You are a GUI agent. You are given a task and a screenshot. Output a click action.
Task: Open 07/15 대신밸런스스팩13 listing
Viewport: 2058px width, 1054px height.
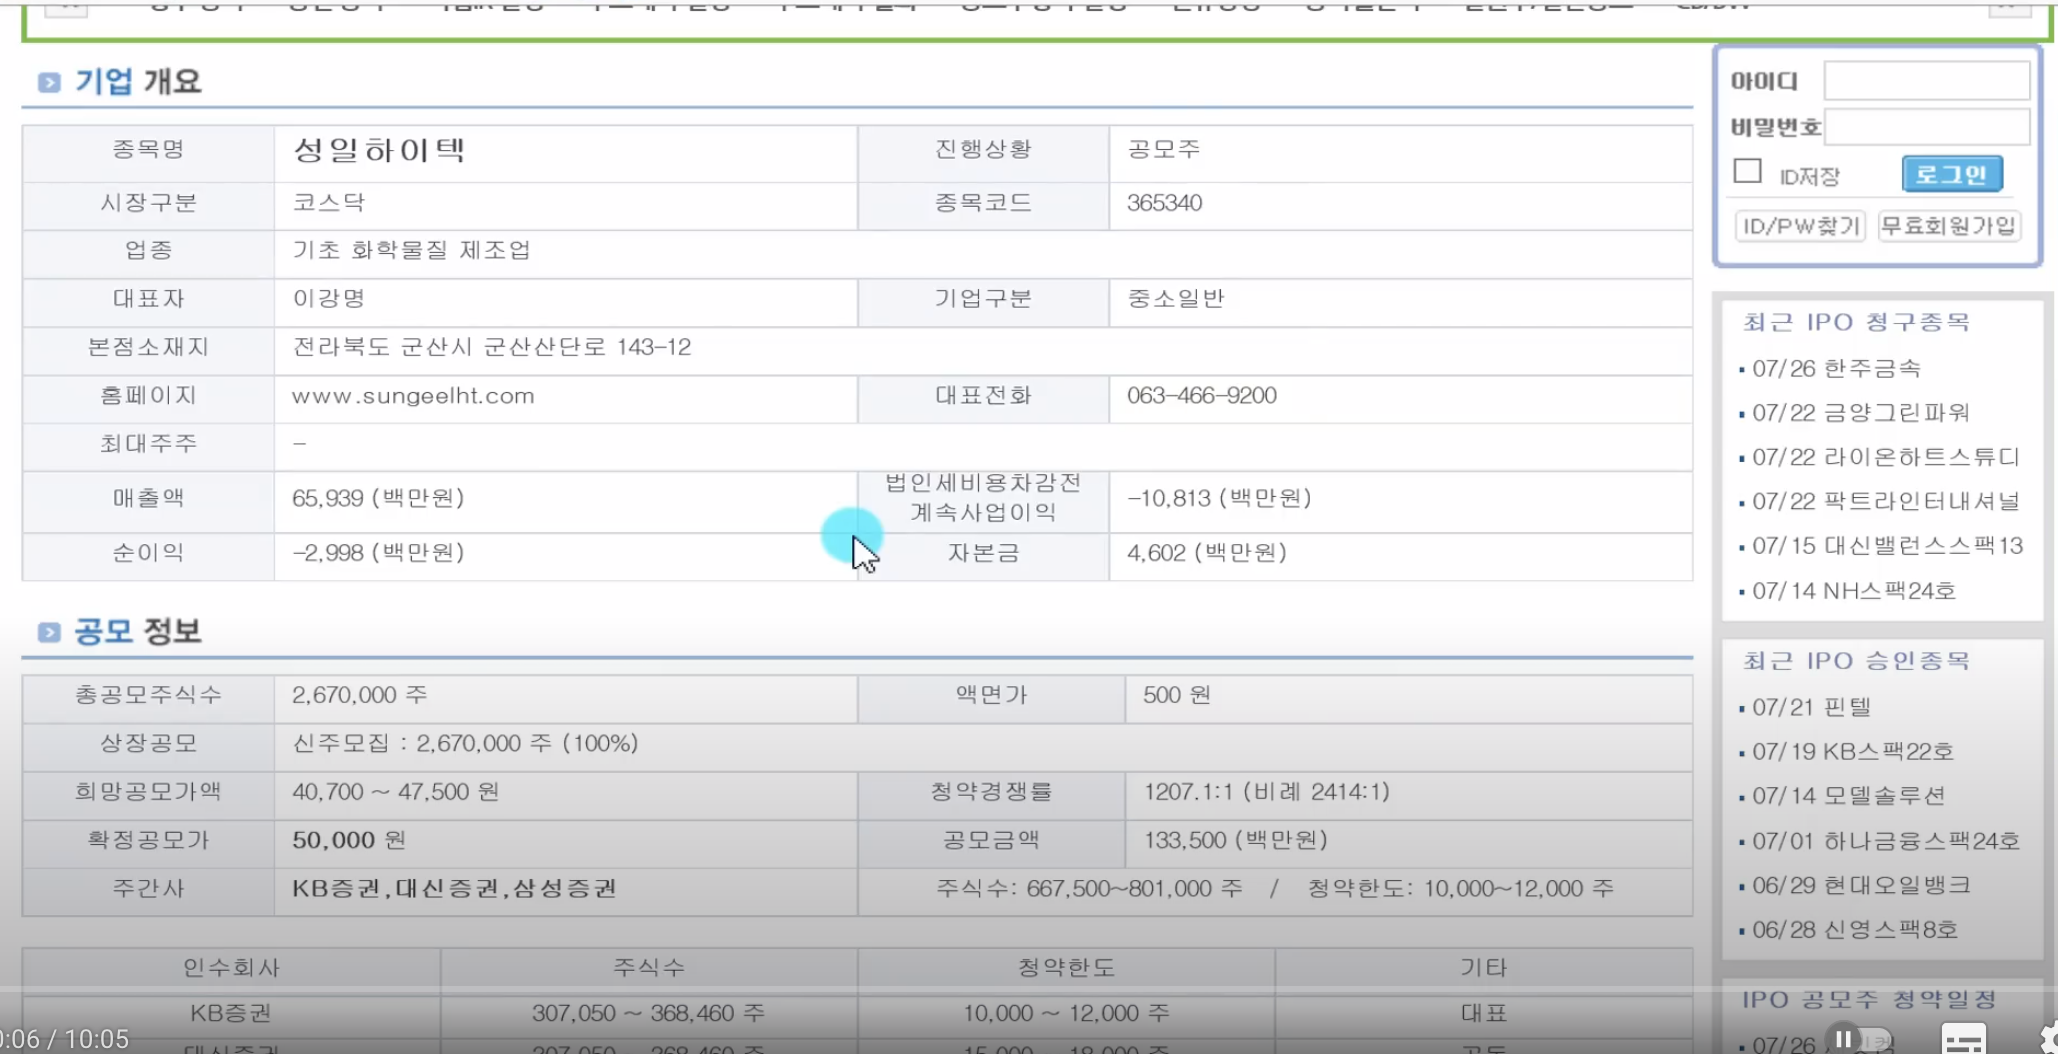click(1887, 546)
